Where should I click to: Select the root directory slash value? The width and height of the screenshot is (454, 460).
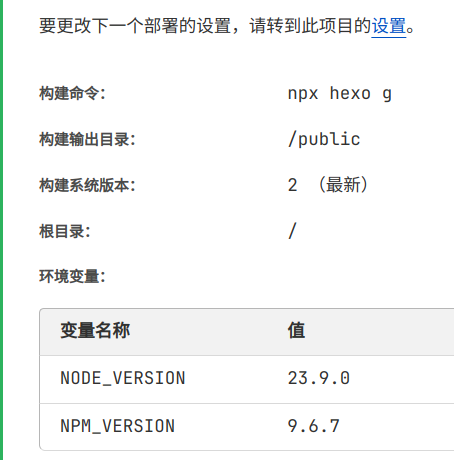click(x=292, y=231)
